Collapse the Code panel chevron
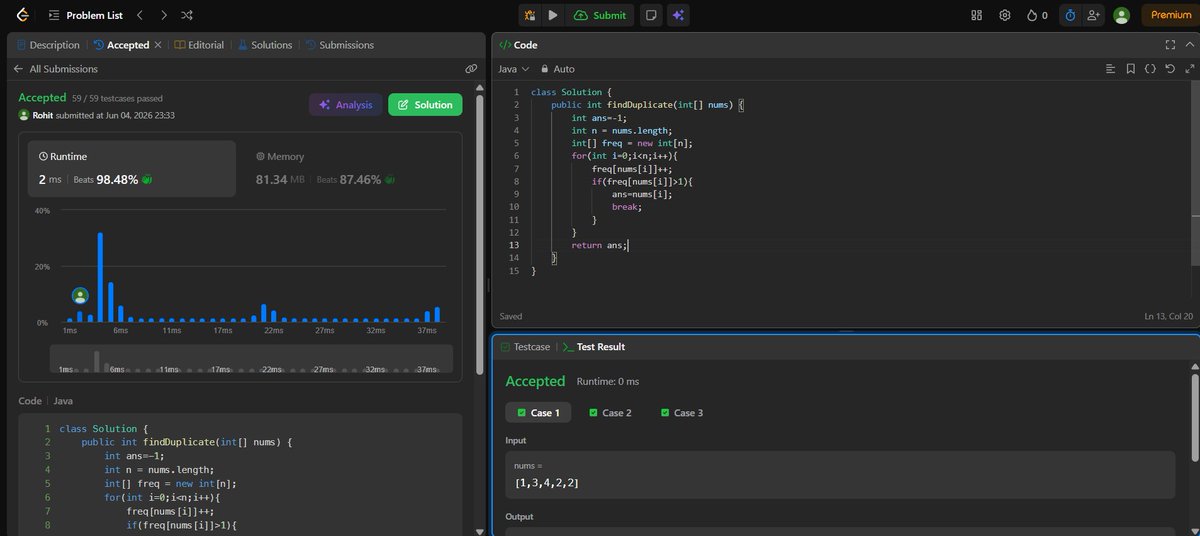1200x536 pixels. coord(1189,45)
